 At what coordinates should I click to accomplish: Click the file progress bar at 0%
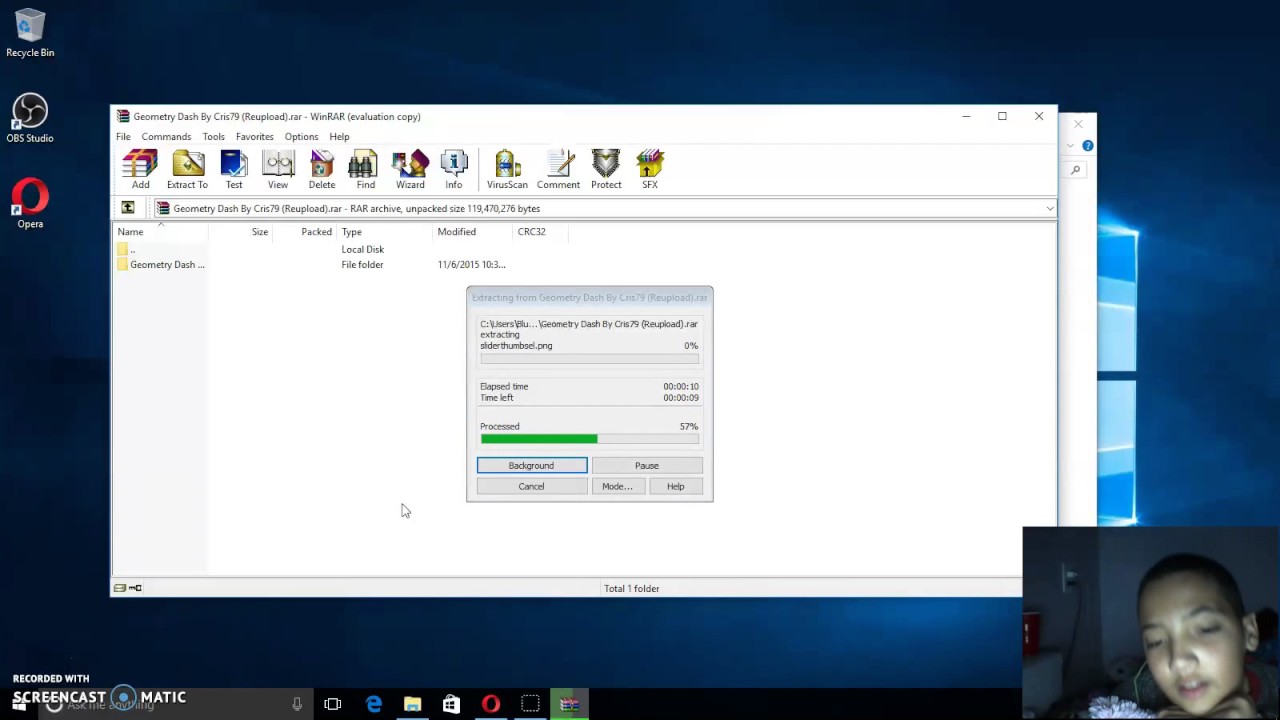point(589,358)
